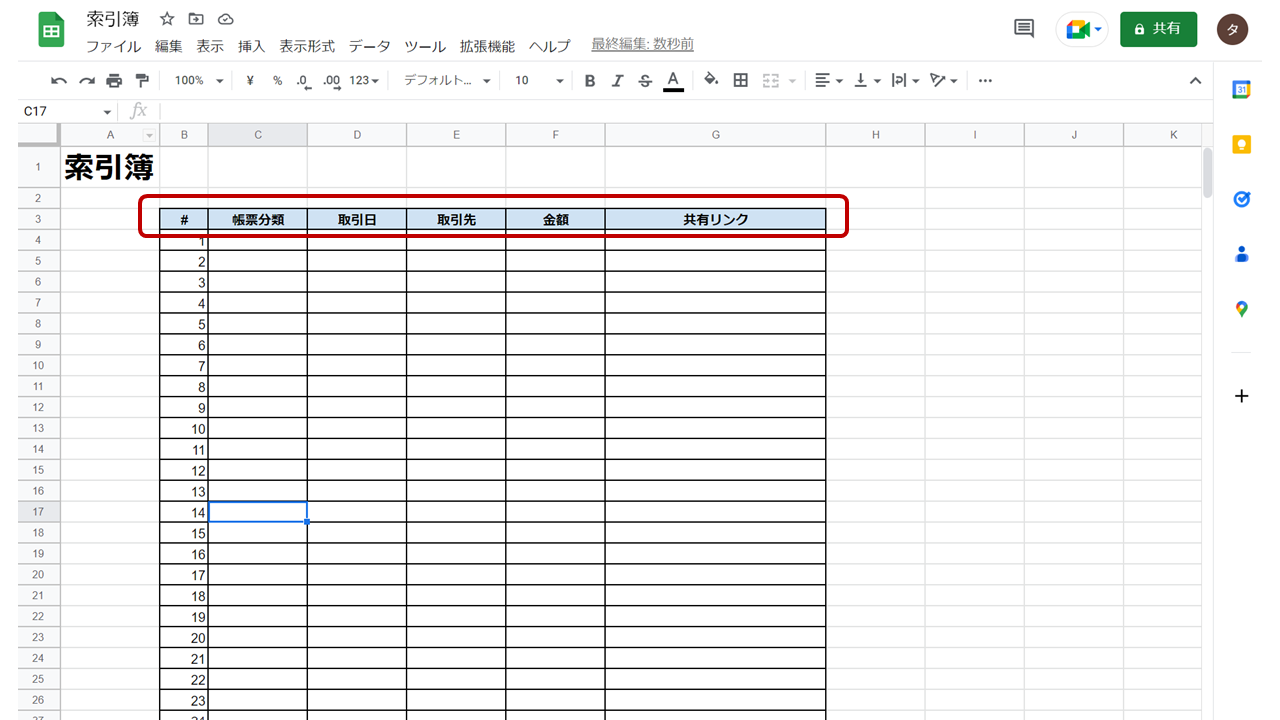Toggle bold formatting
Screen dimensions: 1280x720
[590, 81]
